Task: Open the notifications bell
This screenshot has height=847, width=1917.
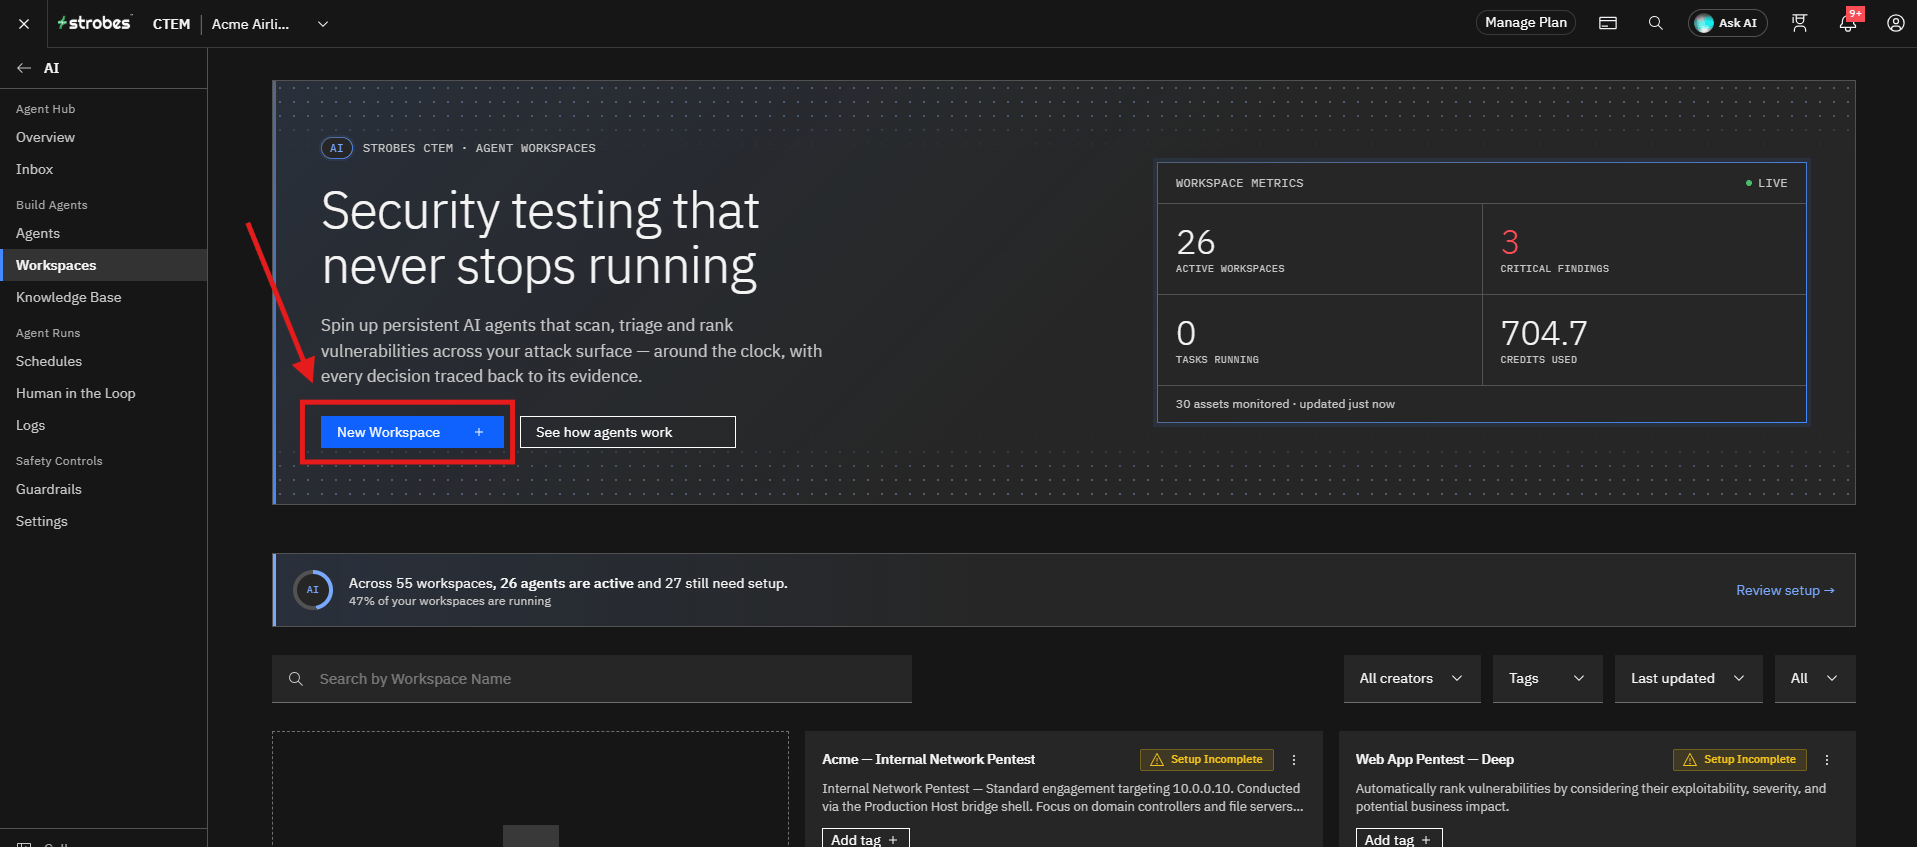Action: click(1848, 23)
